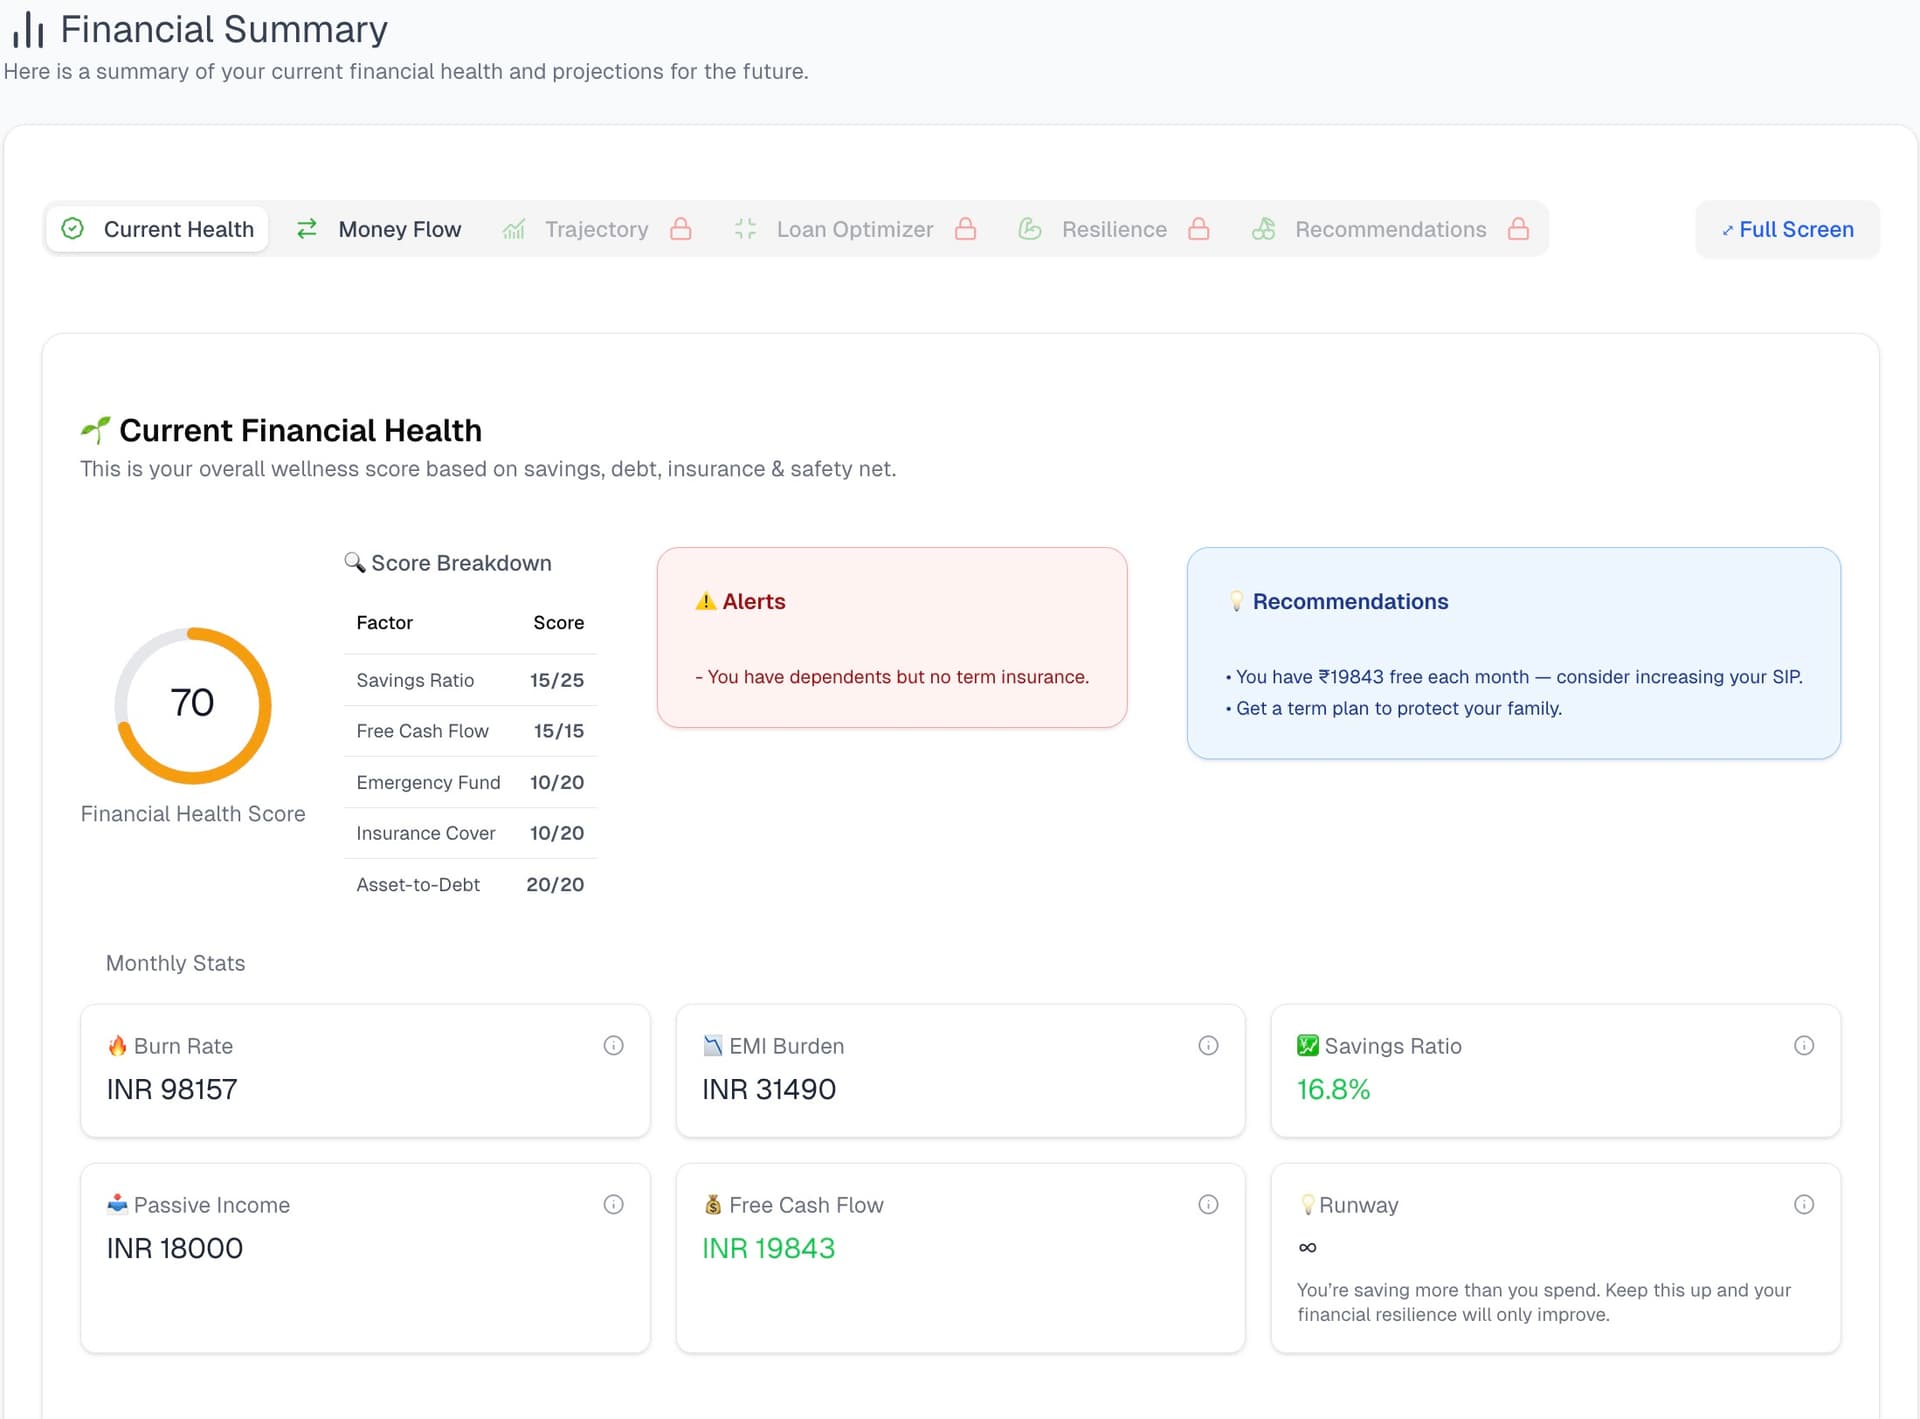
Task: Click the Resilience muscle icon
Action: coord(1030,229)
